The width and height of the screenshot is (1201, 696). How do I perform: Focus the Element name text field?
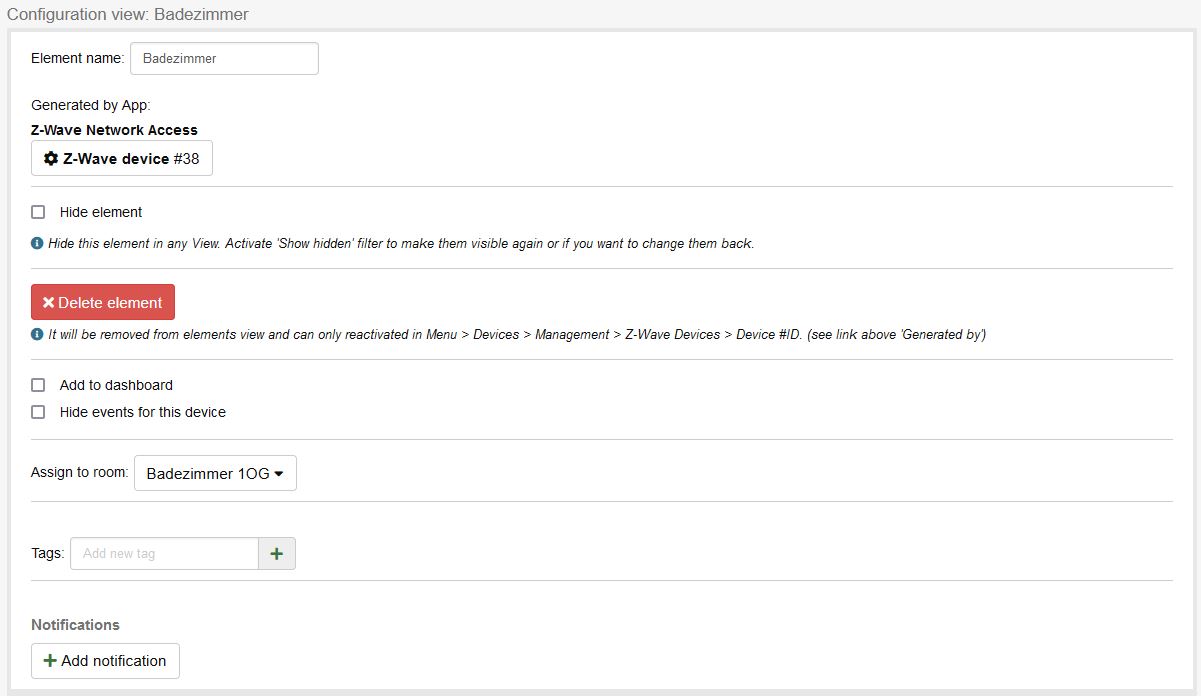(224, 58)
